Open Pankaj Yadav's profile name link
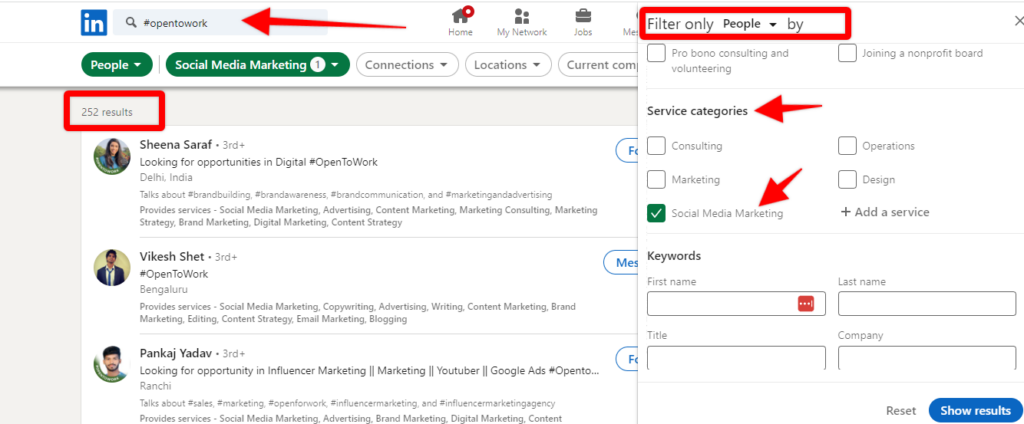The width and height of the screenshot is (1024, 424). (176, 353)
